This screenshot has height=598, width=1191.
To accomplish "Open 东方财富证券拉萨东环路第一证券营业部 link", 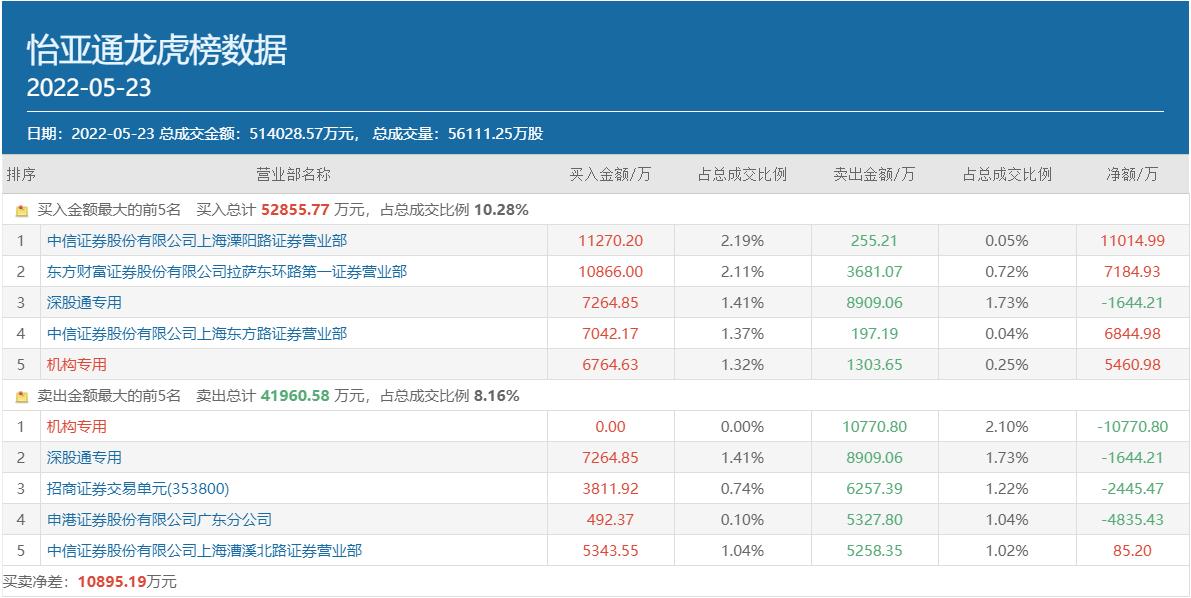I will pyautogui.click(x=226, y=272).
